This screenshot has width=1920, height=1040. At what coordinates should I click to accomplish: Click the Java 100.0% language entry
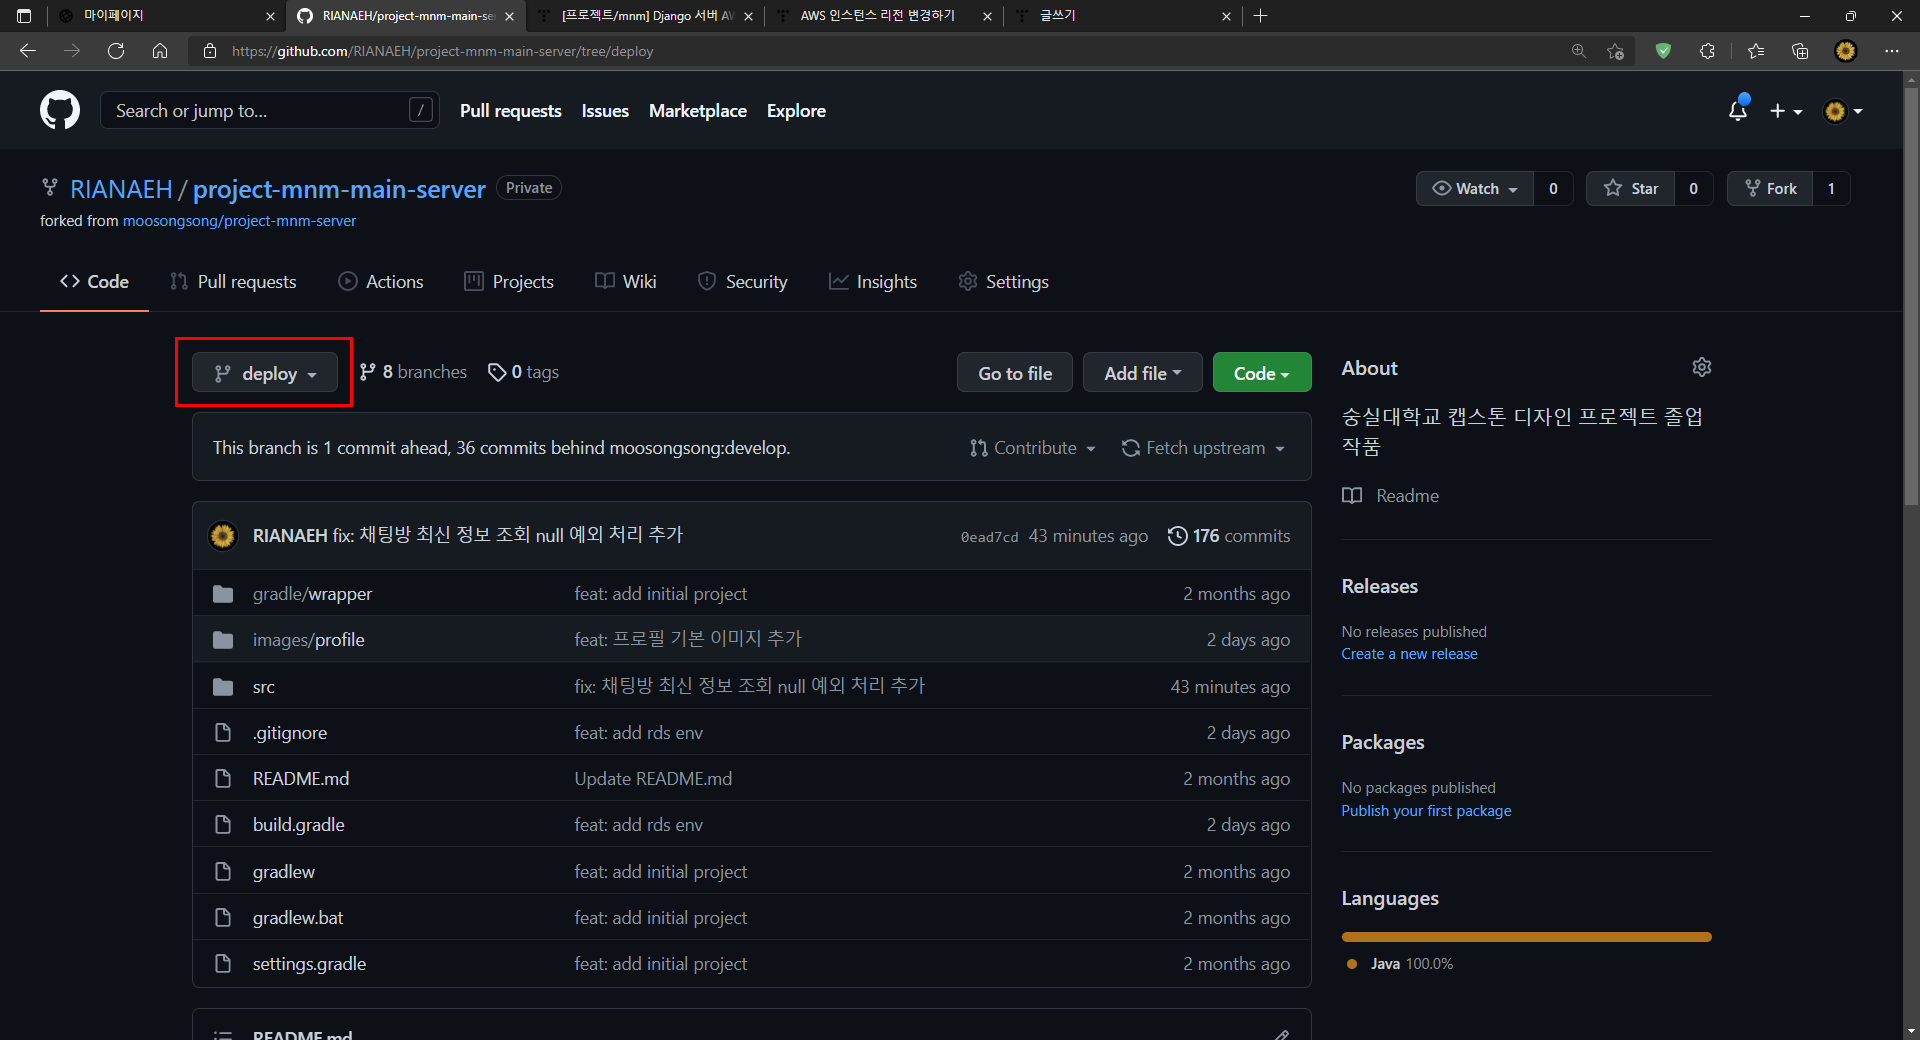[1400, 964]
